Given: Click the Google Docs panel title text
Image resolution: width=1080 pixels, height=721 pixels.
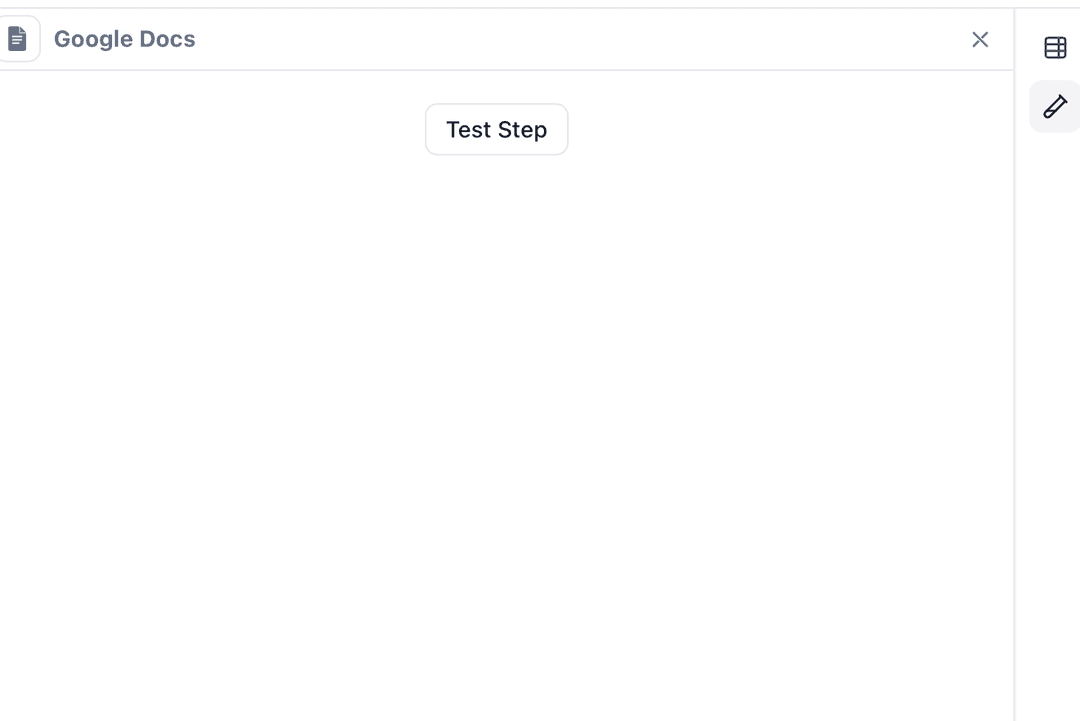Looking at the screenshot, I should [x=124, y=39].
